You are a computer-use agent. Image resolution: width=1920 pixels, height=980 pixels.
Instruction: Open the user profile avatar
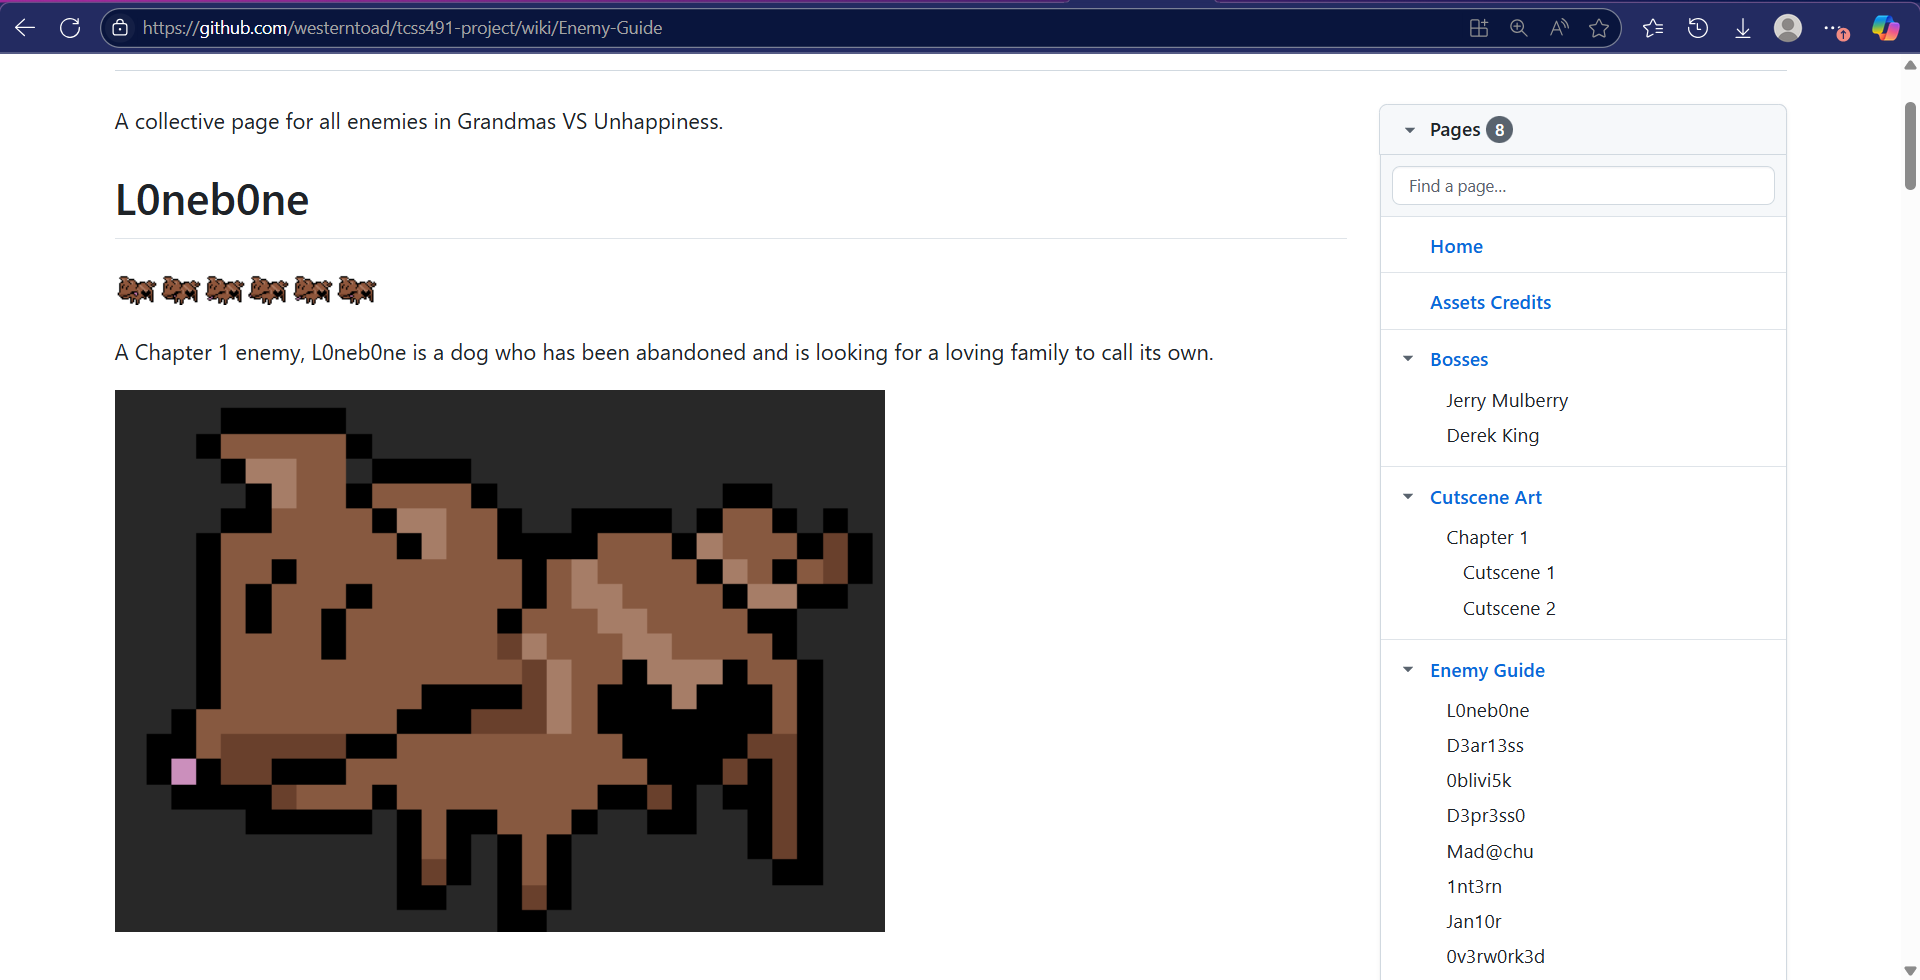coord(1788,28)
